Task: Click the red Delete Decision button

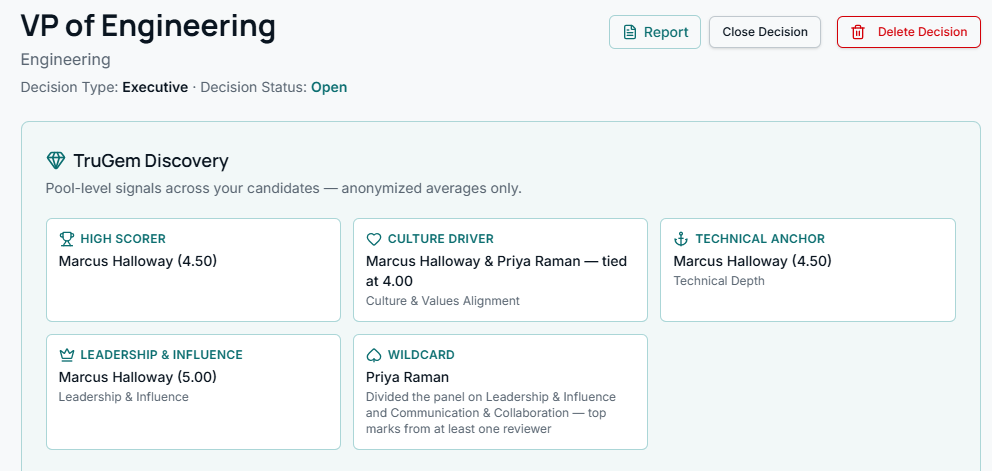Action: point(908,32)
